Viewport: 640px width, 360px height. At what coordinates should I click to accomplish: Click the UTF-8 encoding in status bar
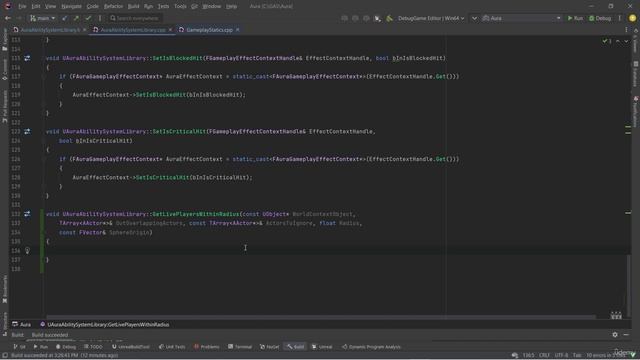click(561, 356)
